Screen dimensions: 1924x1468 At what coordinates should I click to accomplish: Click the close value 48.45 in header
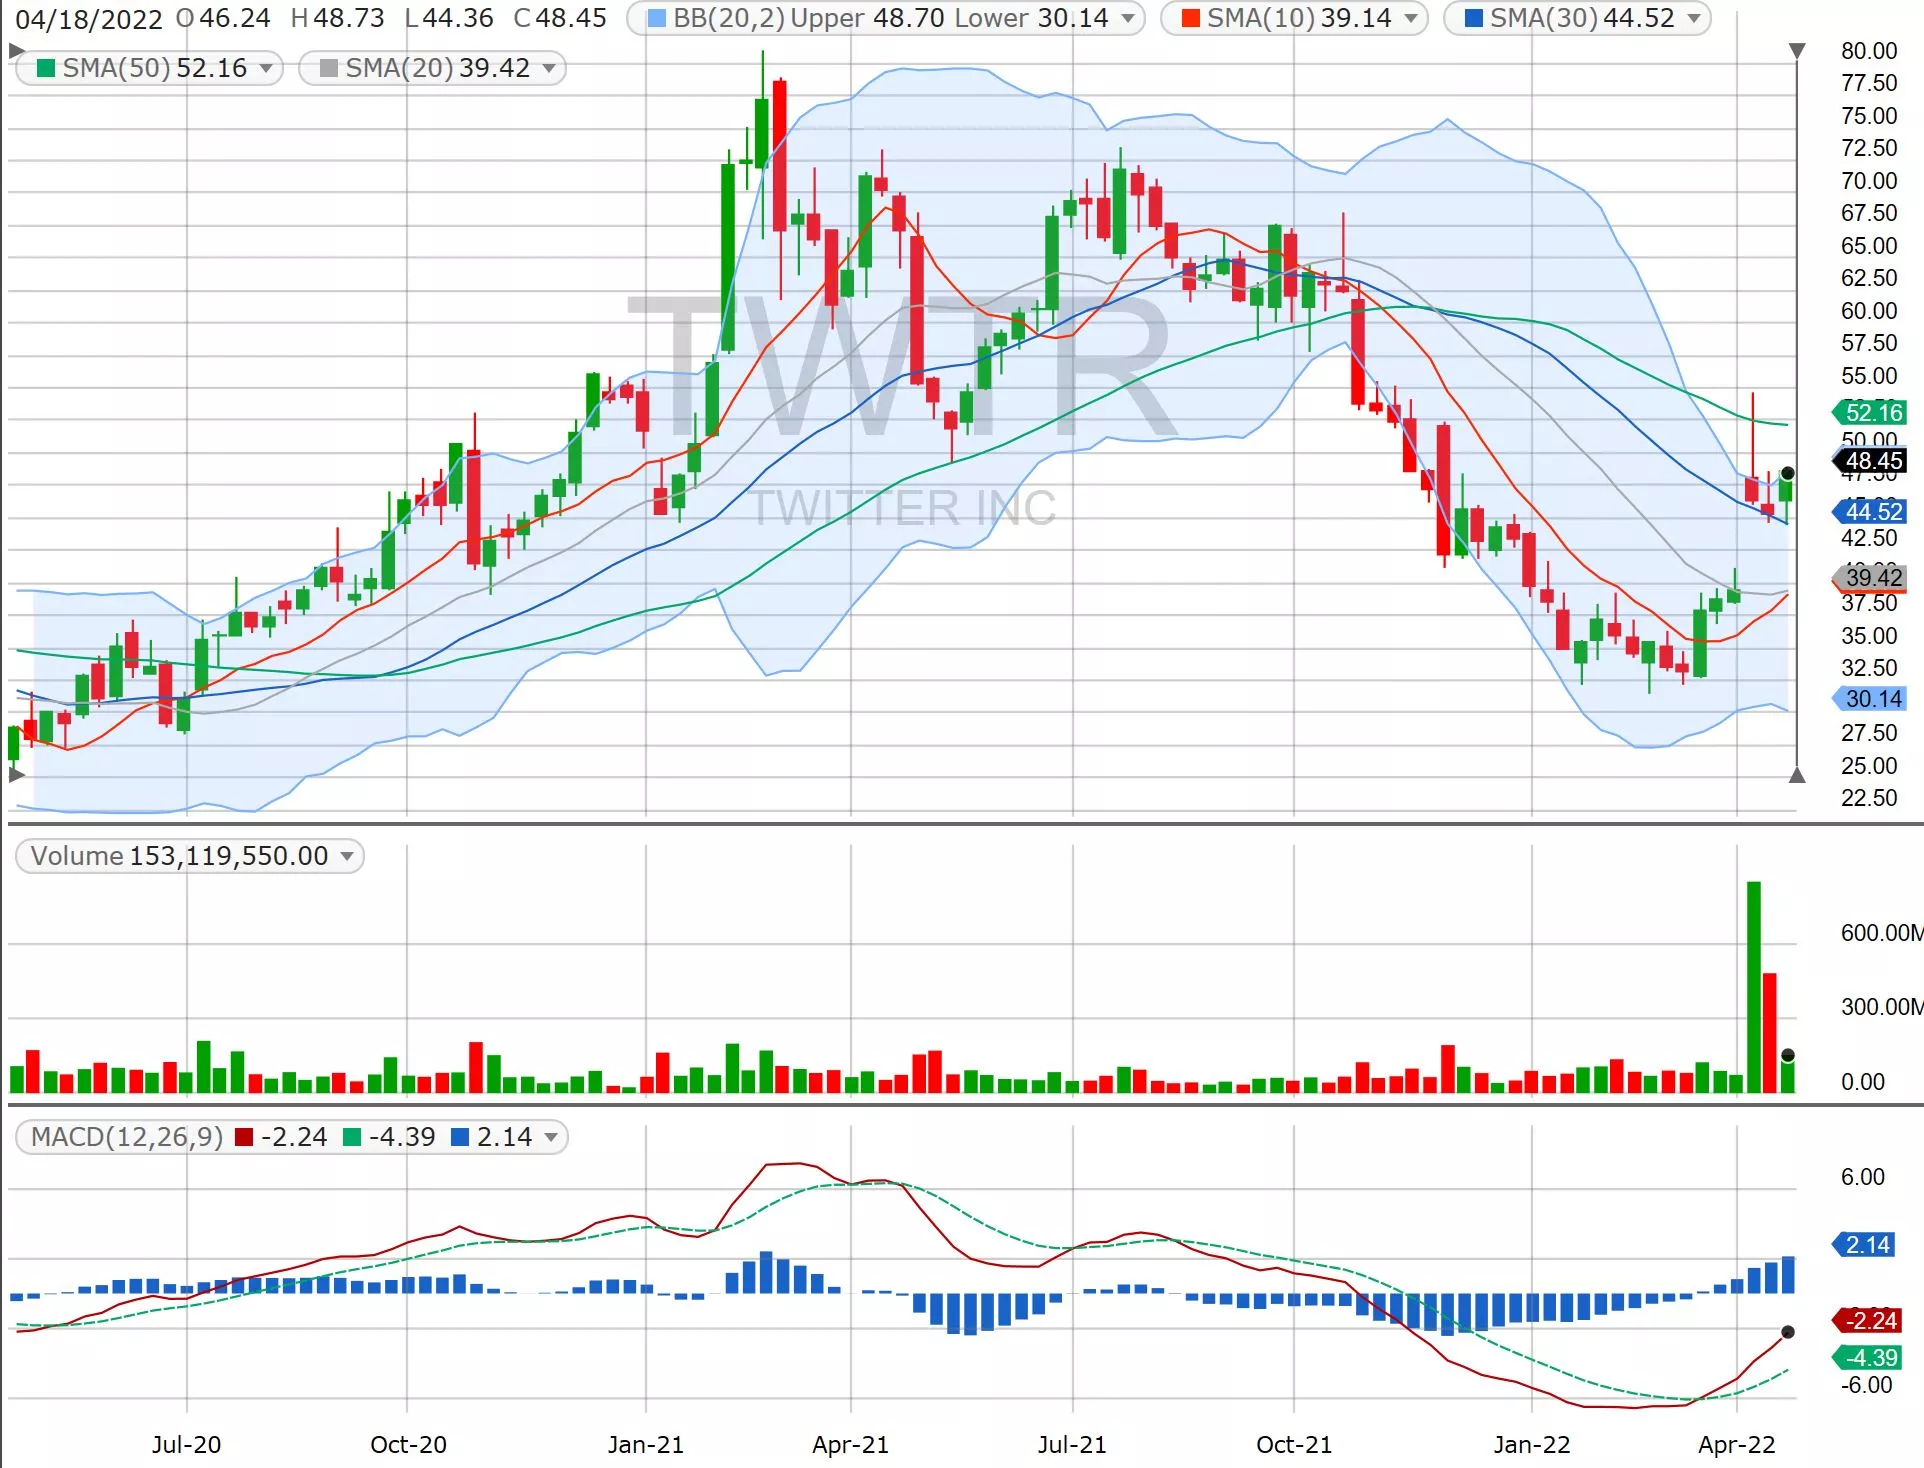click(x=571, y=18)
